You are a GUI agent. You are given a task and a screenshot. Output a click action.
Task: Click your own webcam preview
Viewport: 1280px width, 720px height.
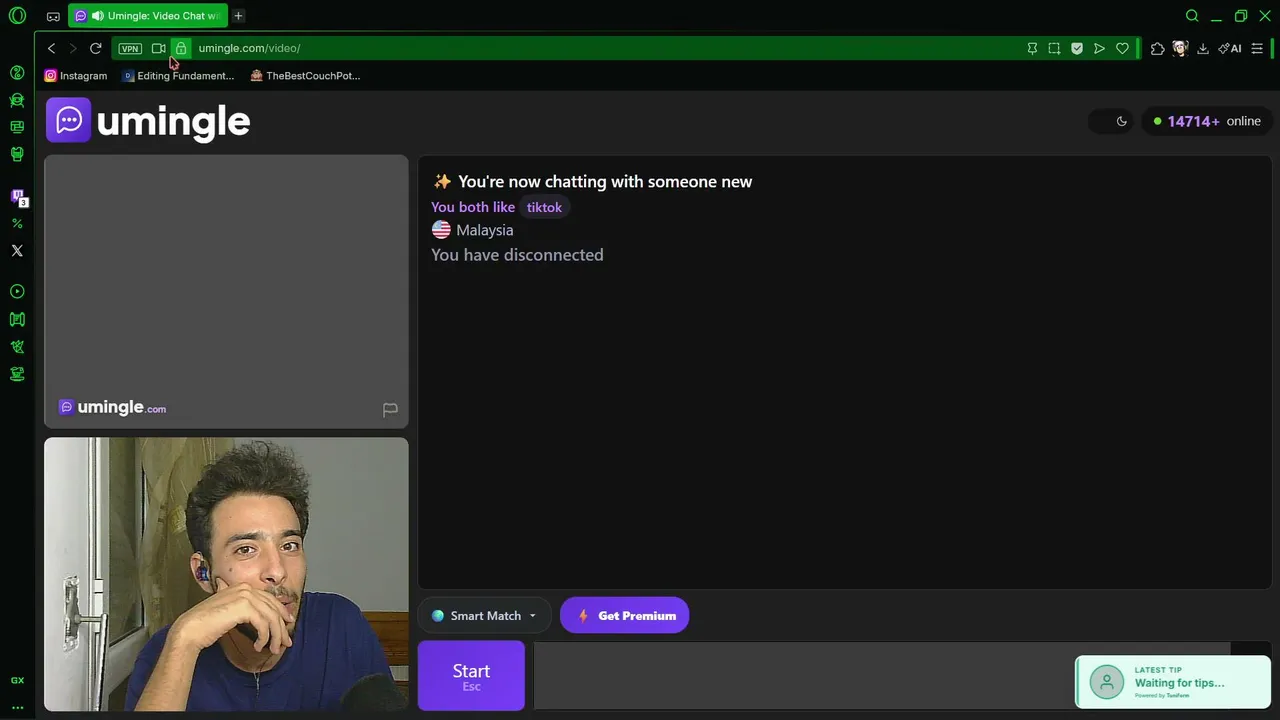pyautogui.click(x=226, y=574)
